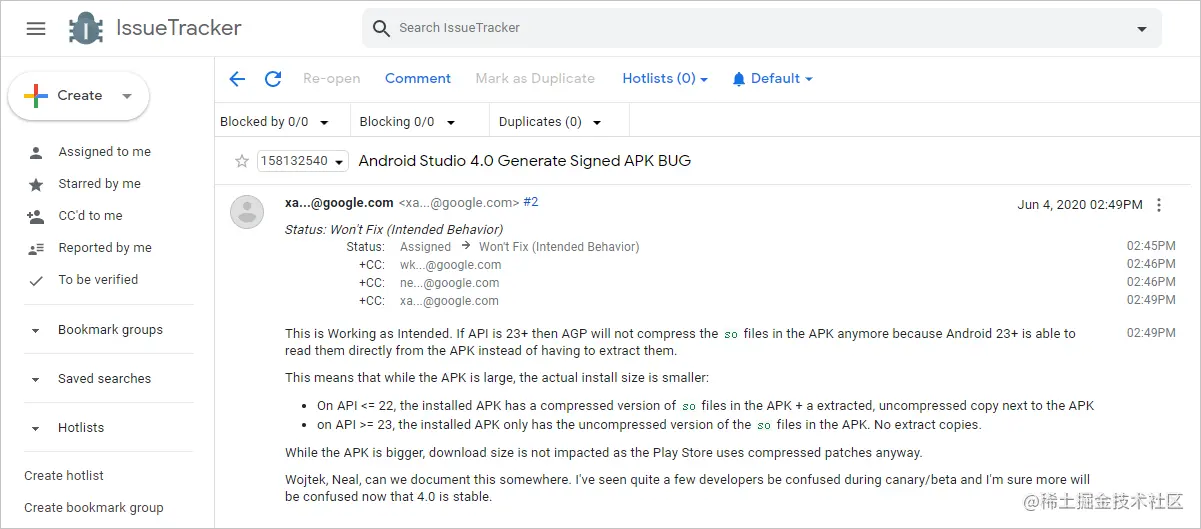Viewport: 1201px width, 529px height.
Task: Open comment link #2
Action: coord(531,202)
